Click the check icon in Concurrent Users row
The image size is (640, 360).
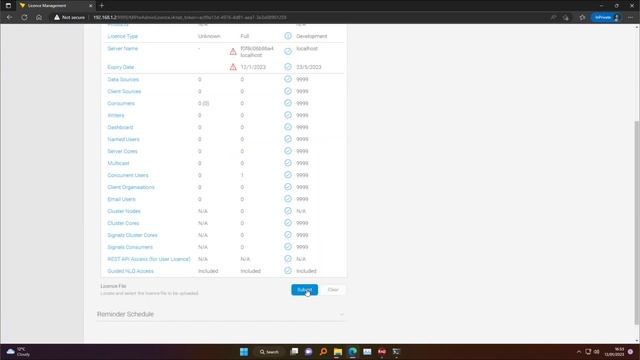(x=288, y=175)
